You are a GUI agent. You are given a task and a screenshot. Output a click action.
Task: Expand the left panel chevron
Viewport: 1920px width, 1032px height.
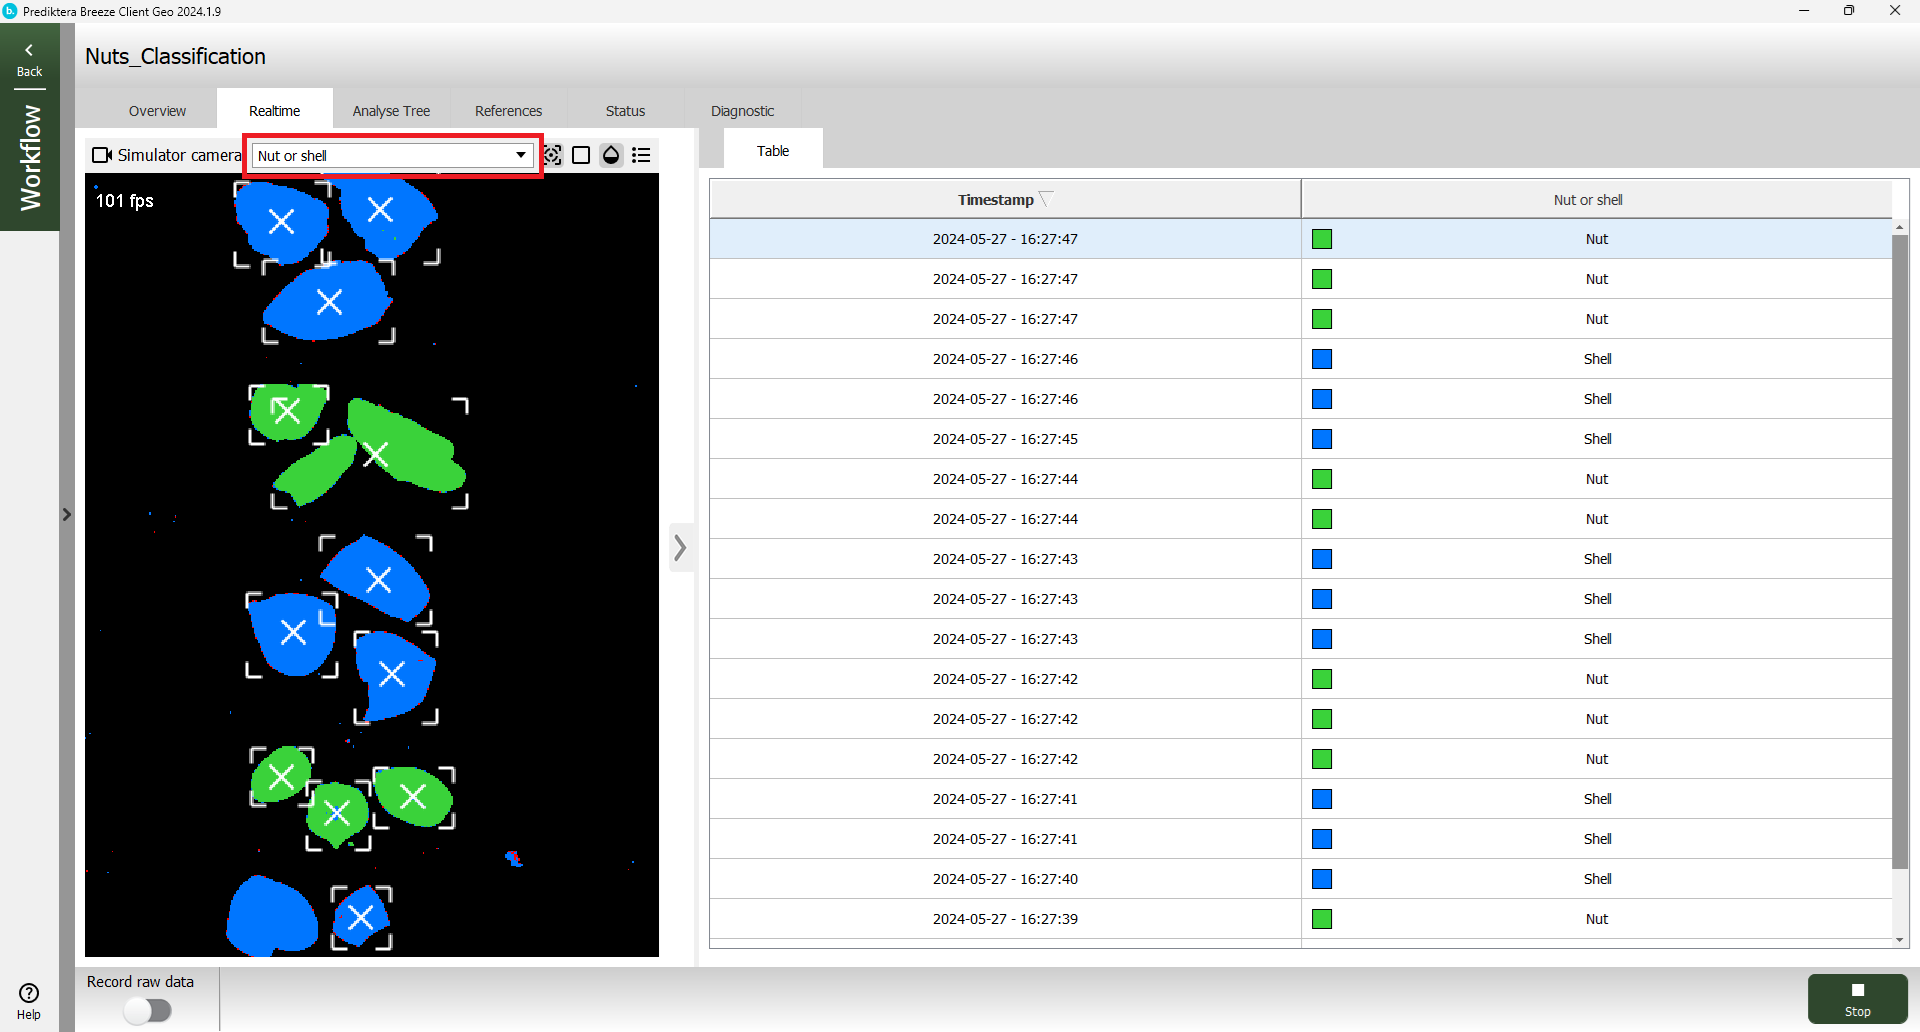[x=67, y=515]
